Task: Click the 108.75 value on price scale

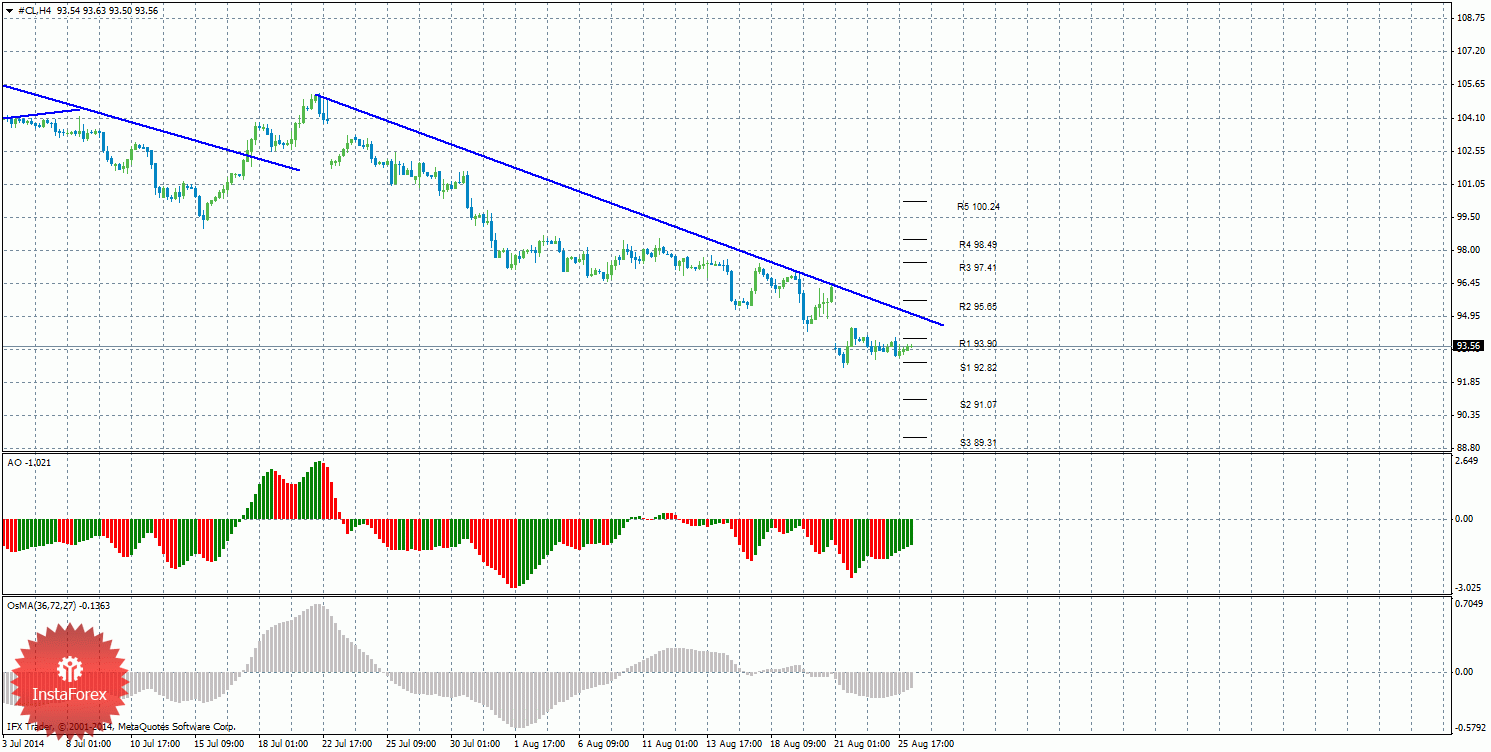Action: (1469, 18)
